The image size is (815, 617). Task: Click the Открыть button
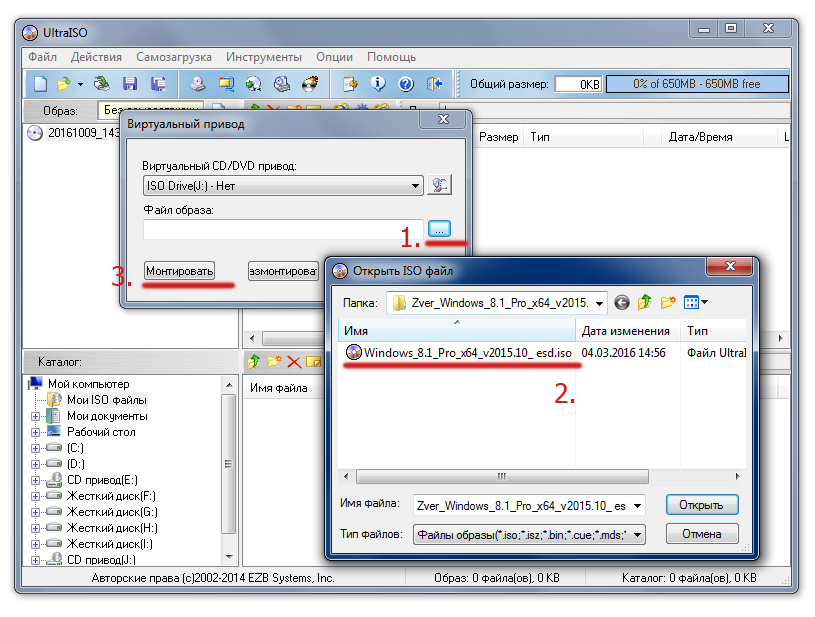point(702,505)
